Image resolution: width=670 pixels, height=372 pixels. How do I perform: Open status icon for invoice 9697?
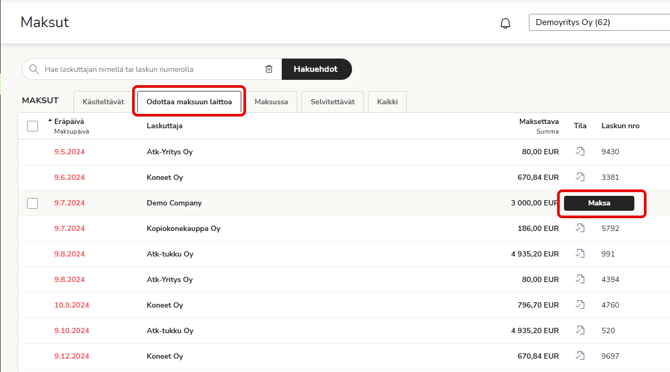(x=580, y=356)
